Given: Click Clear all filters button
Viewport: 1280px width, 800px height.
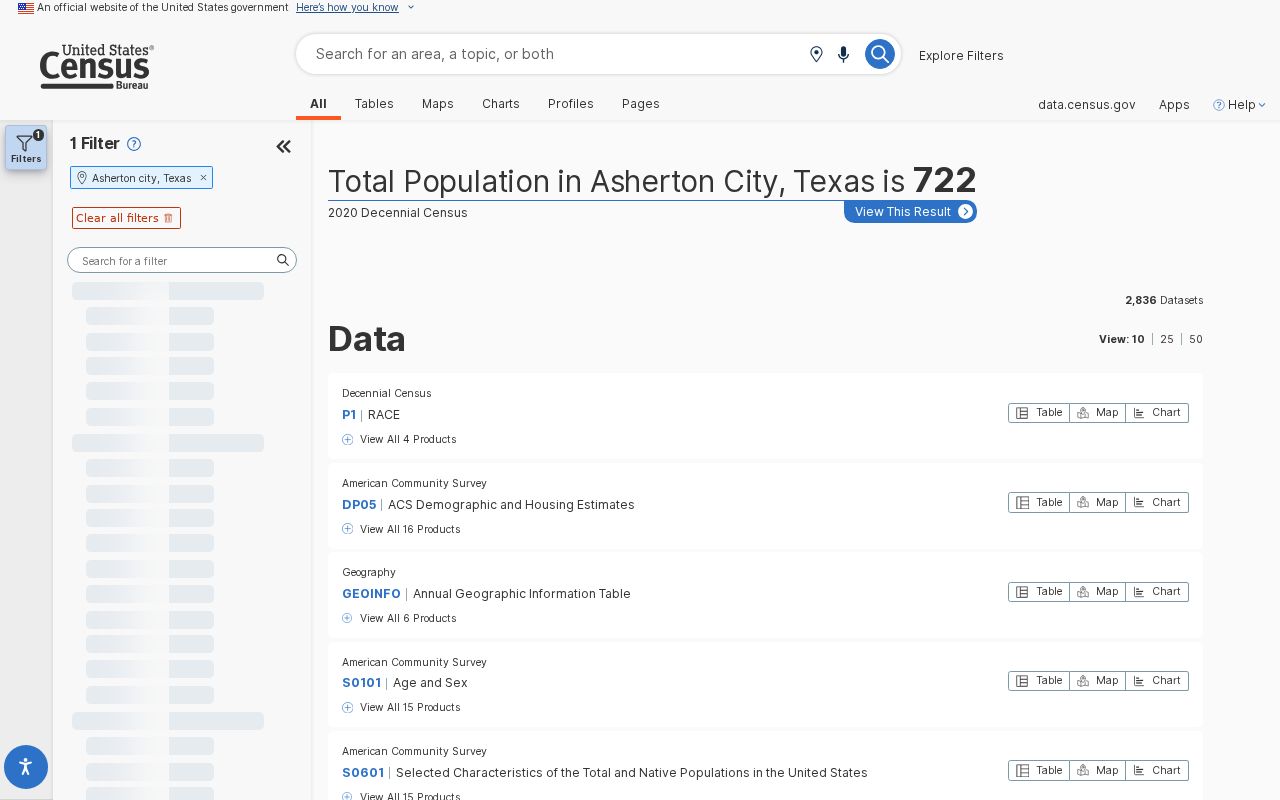Looking at the screenshot, I should click(x=126, y=218).
